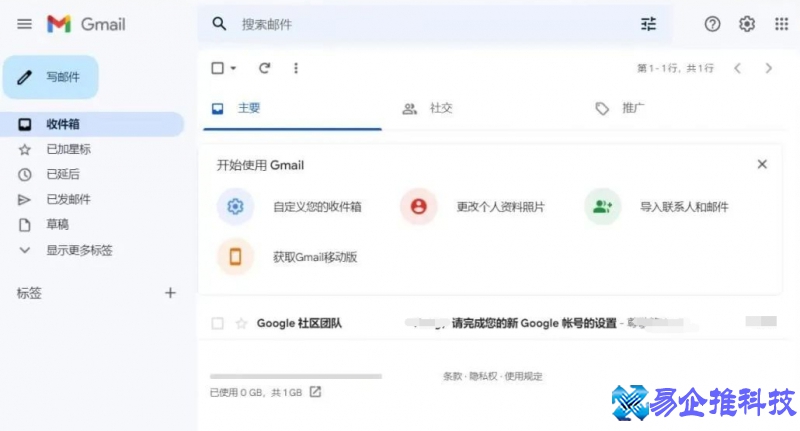Open the Help question mark icon

(712, 24)
